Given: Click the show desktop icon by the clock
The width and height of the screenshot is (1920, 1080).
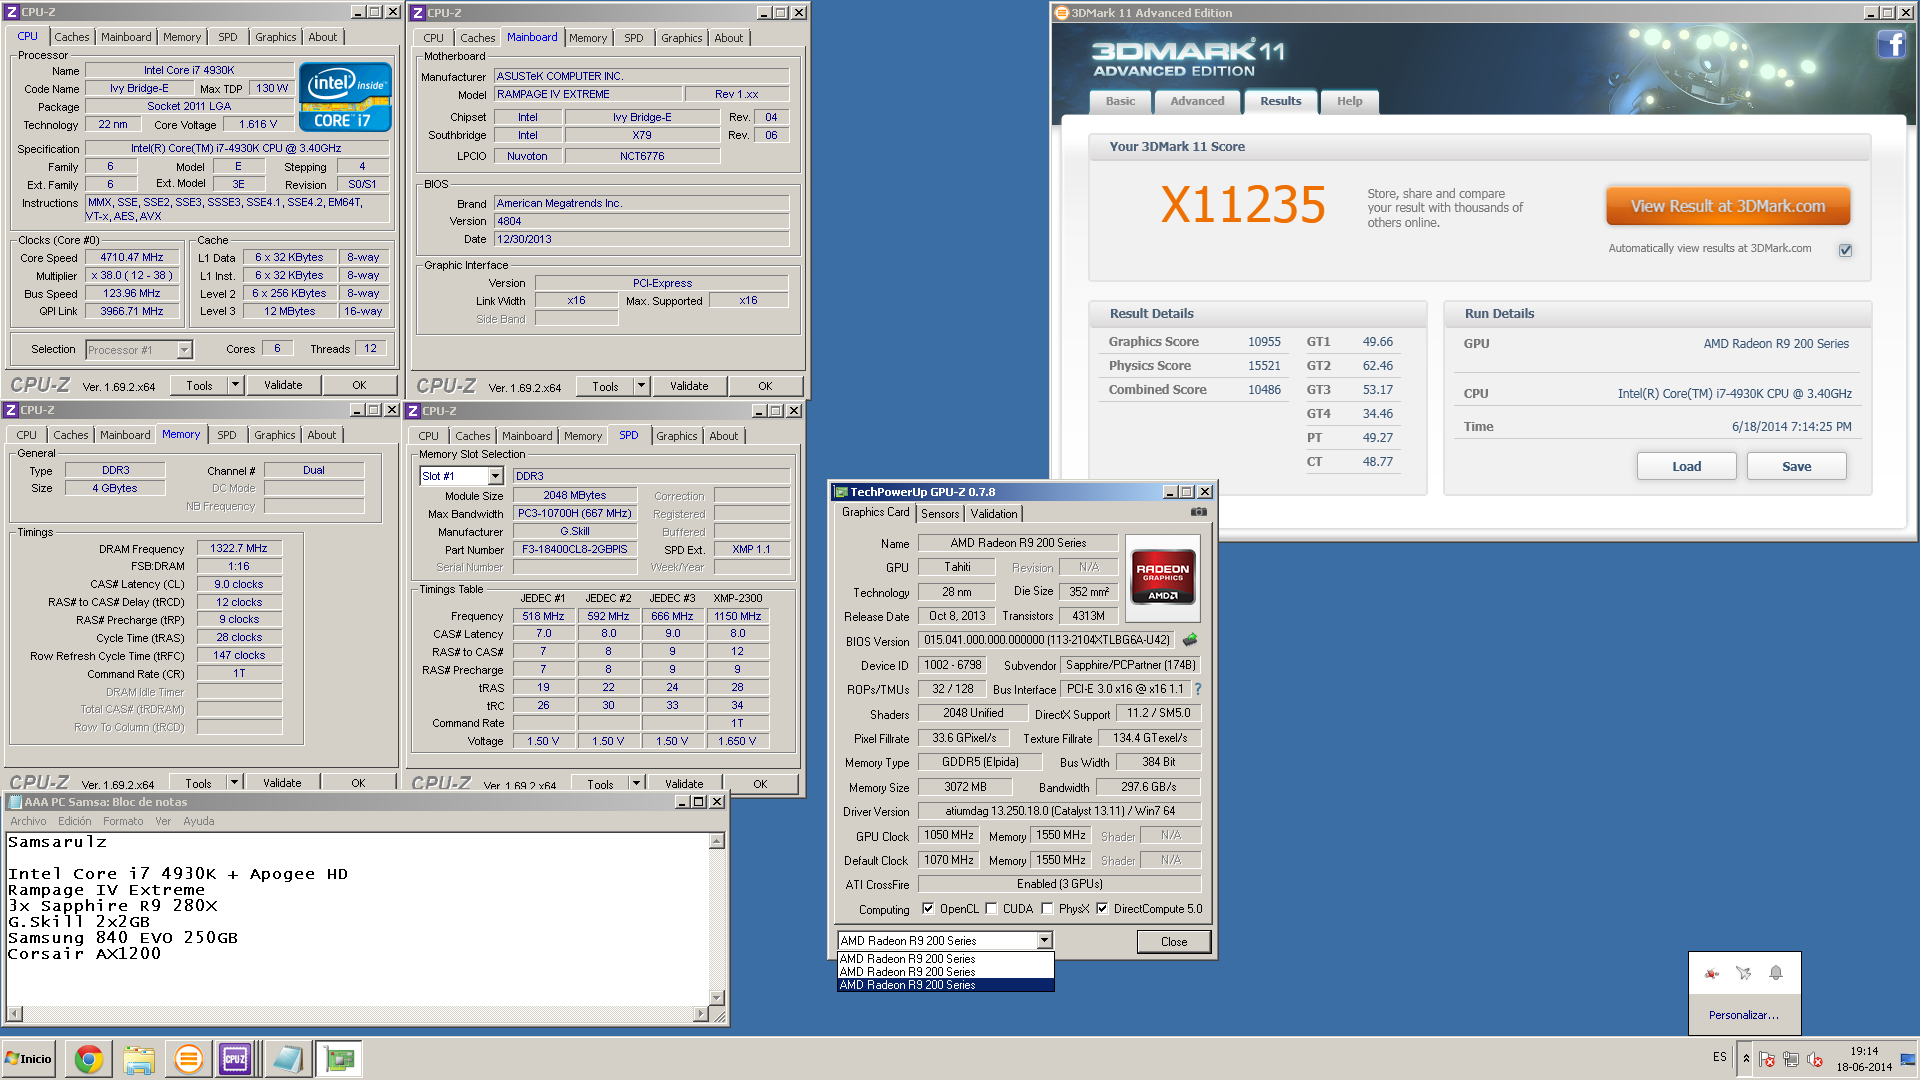Looking at the screenshot, I should tap(1908, 1059).
